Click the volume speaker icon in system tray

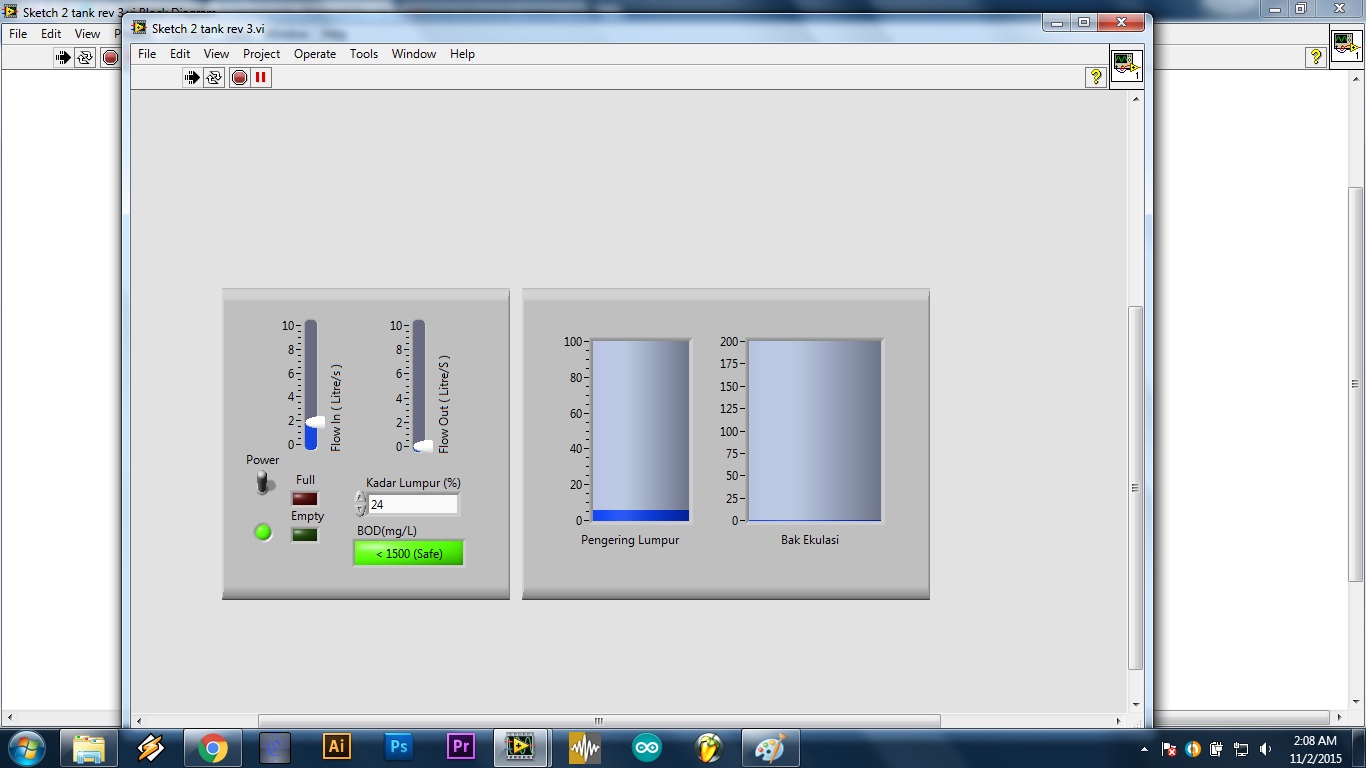click(x=1267, y=749)
